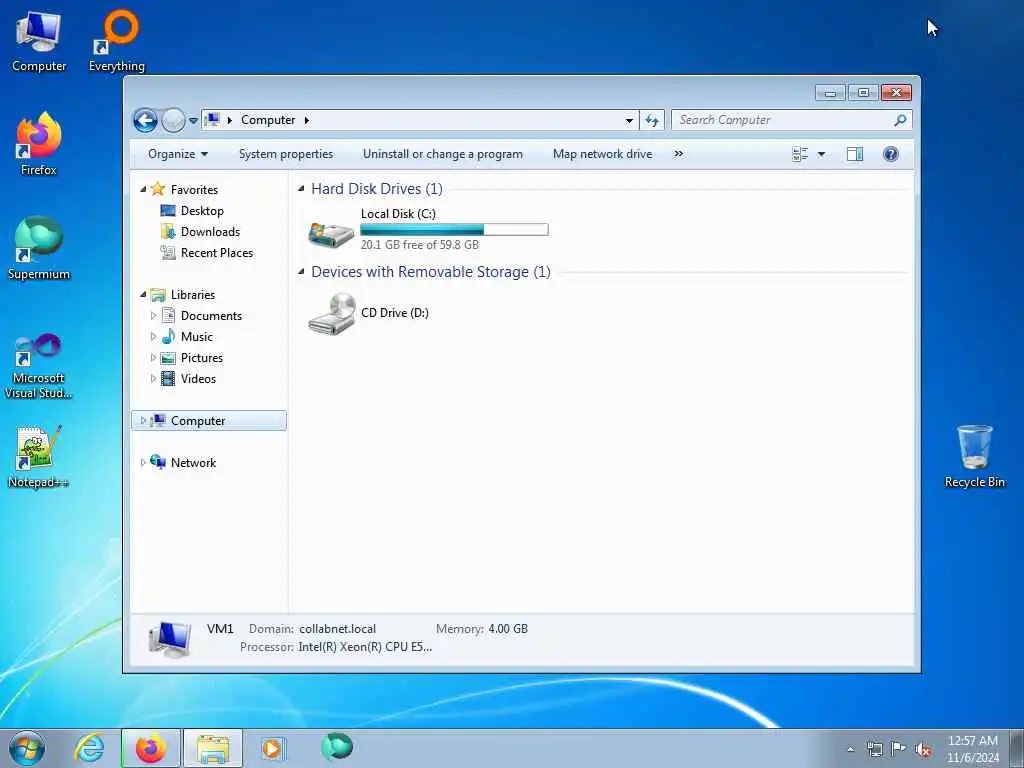
Task: Open the network tray icon
Action: coord(874,749)
